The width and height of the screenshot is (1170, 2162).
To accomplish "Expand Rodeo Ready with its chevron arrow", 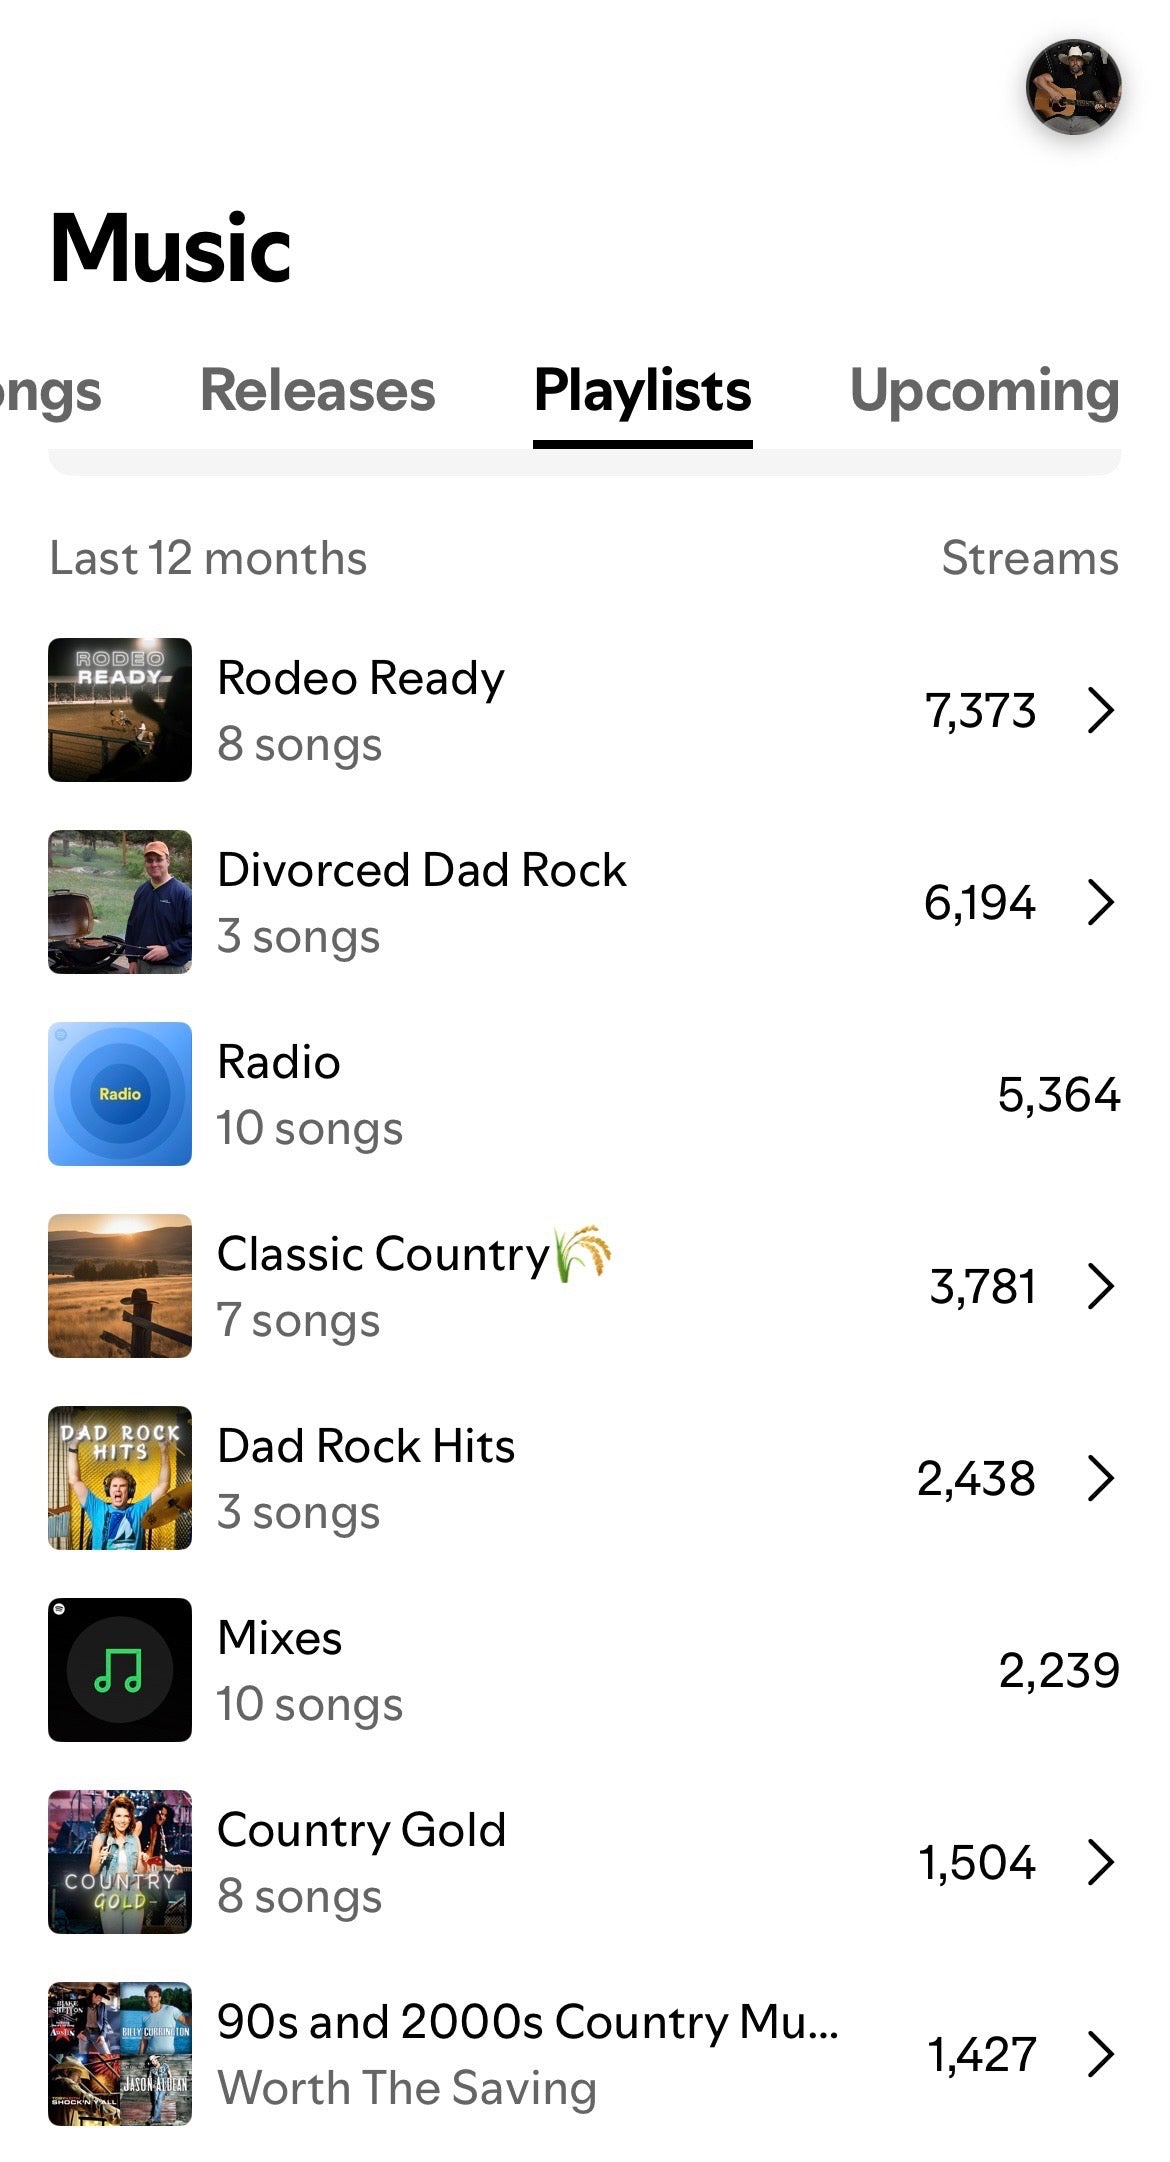I will 1100,710.
